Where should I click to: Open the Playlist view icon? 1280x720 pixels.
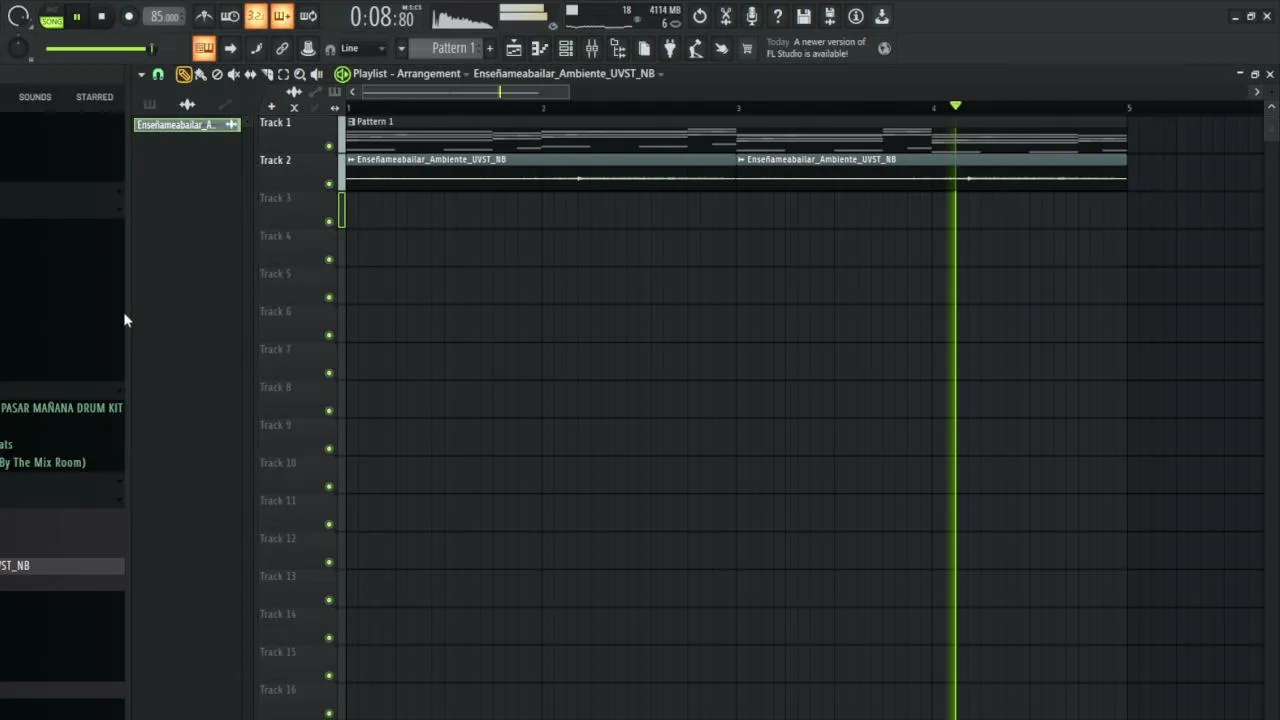(514, 48)
